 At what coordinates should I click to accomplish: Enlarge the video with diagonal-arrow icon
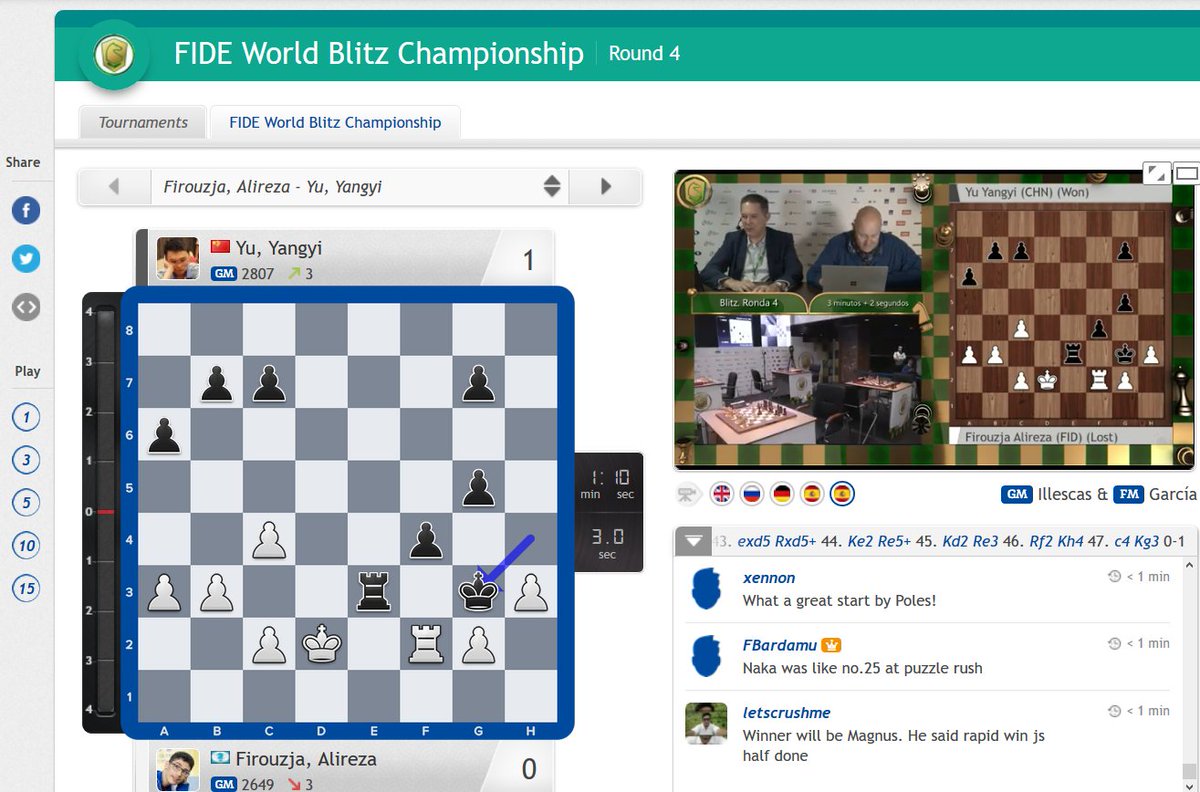tap(1157, 173)
